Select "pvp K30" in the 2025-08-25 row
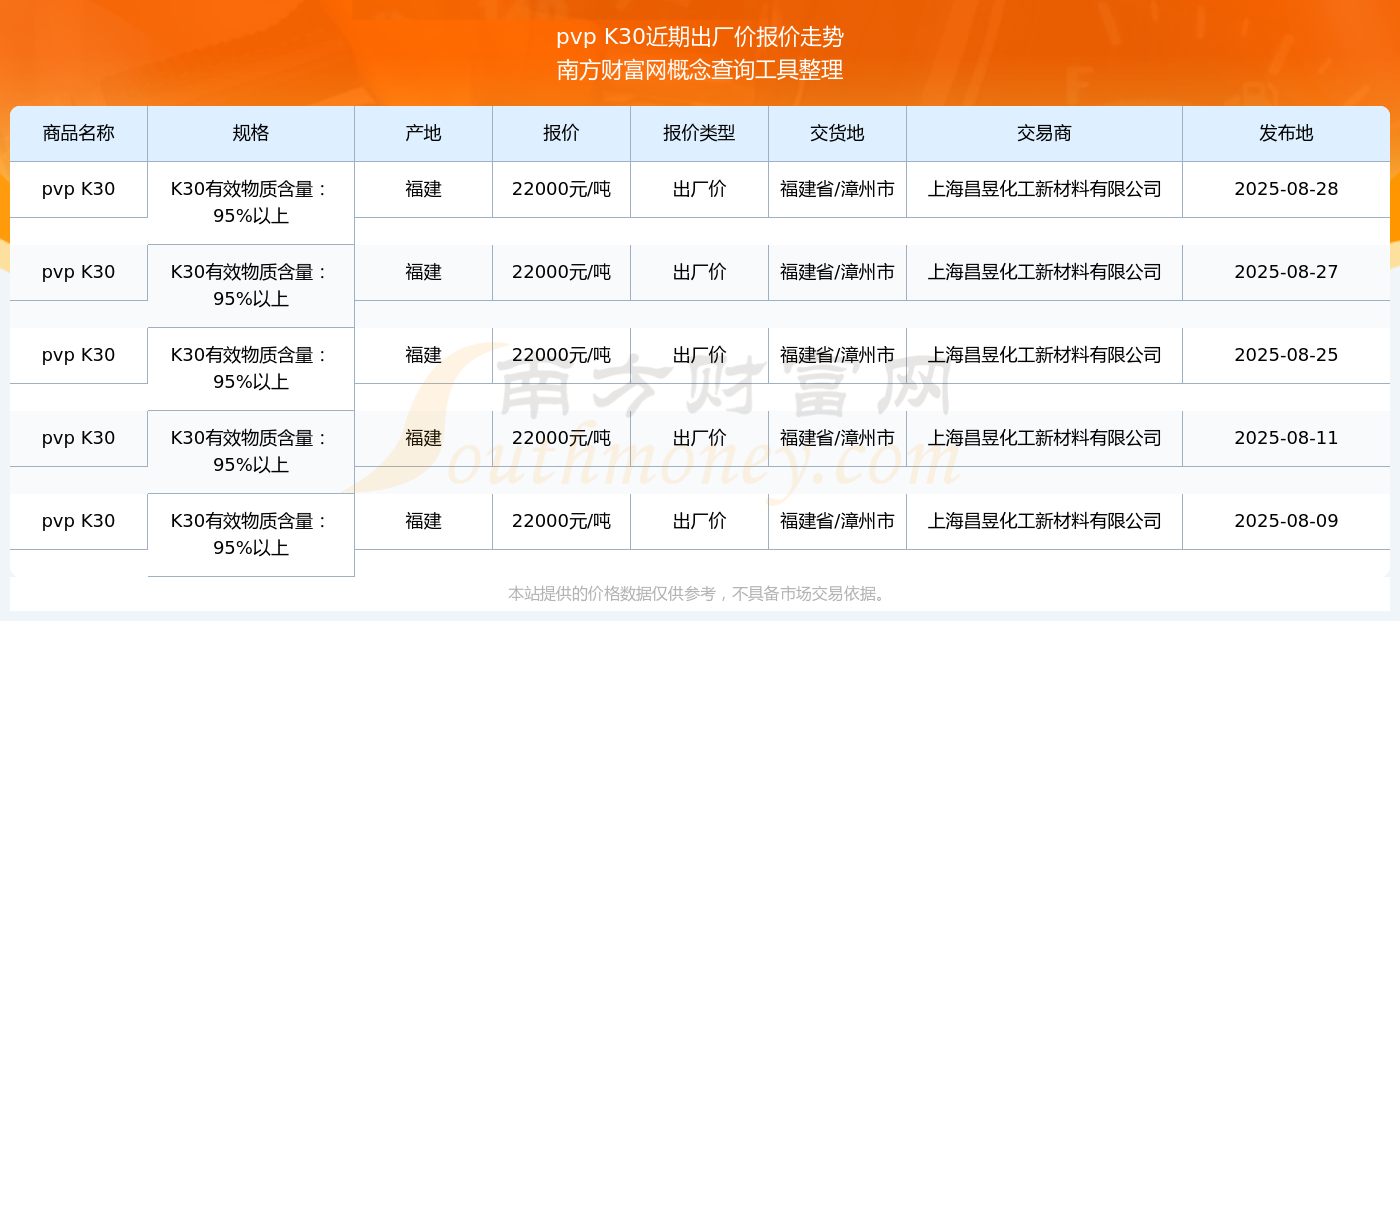This screenshot has height=1205, width=1400. [78, 355]
